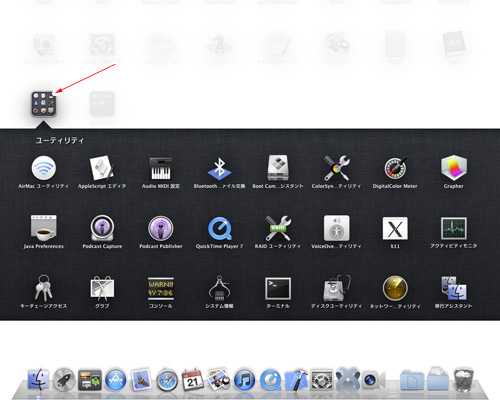The height and width of the screenshot is (400, 500).
Task: Open System Preferences from Dock
Action: pos(322,380)
